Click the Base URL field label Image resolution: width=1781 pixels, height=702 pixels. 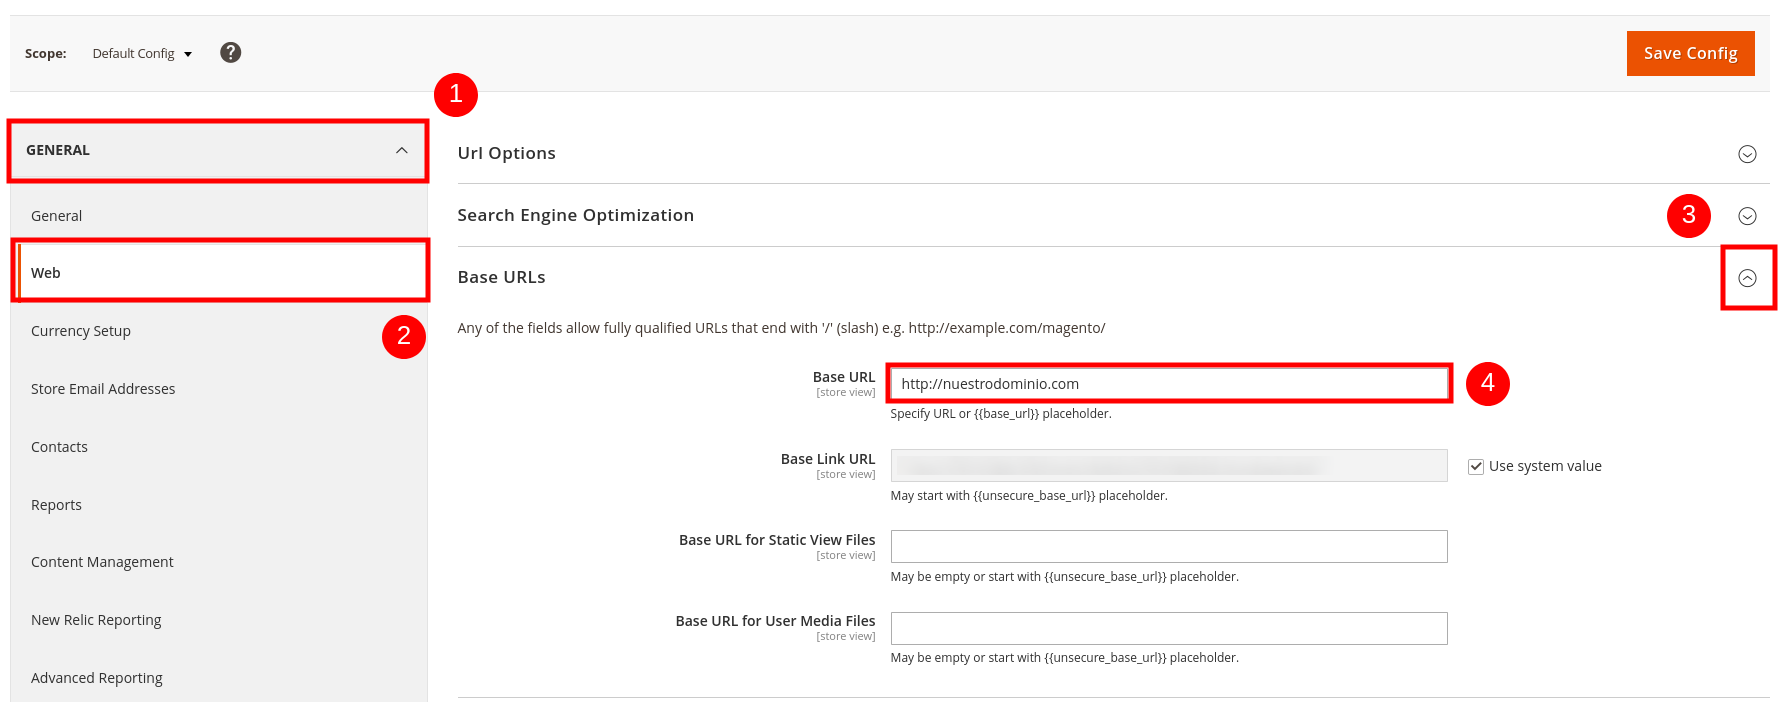844,377
